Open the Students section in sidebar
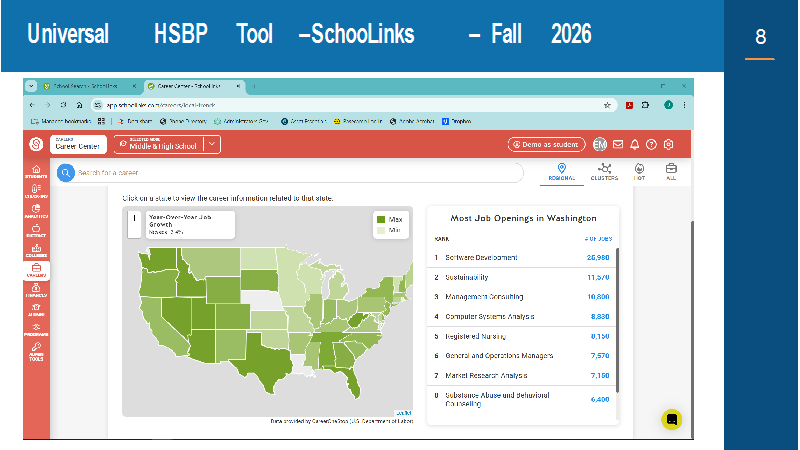Screen dimensions: 800x450 (36, 171)
